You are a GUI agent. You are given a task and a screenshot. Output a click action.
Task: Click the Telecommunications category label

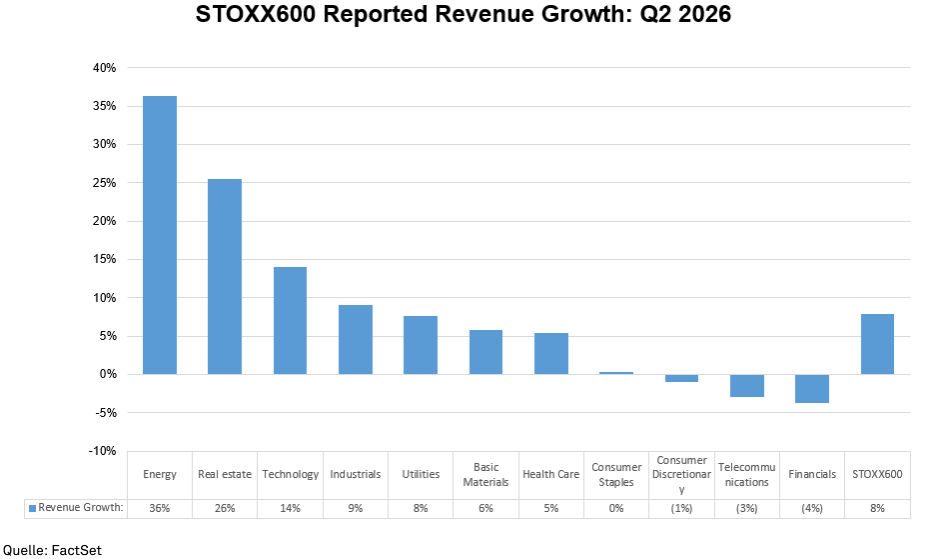[747, 474]
